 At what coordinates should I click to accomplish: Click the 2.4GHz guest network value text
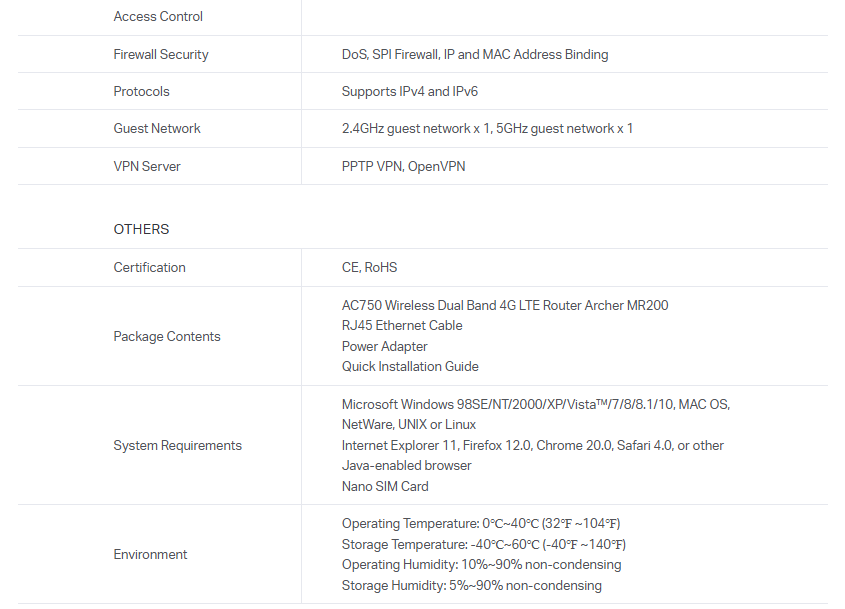coord(487,128)
